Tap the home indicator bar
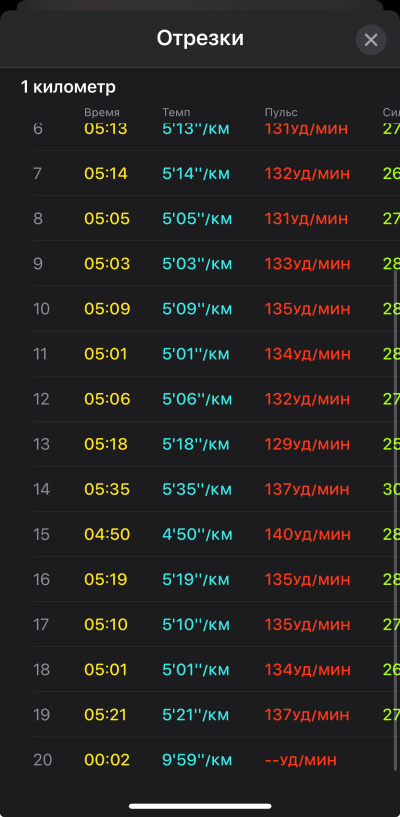Viewport: 400px width, 817px height. [200, 806]
